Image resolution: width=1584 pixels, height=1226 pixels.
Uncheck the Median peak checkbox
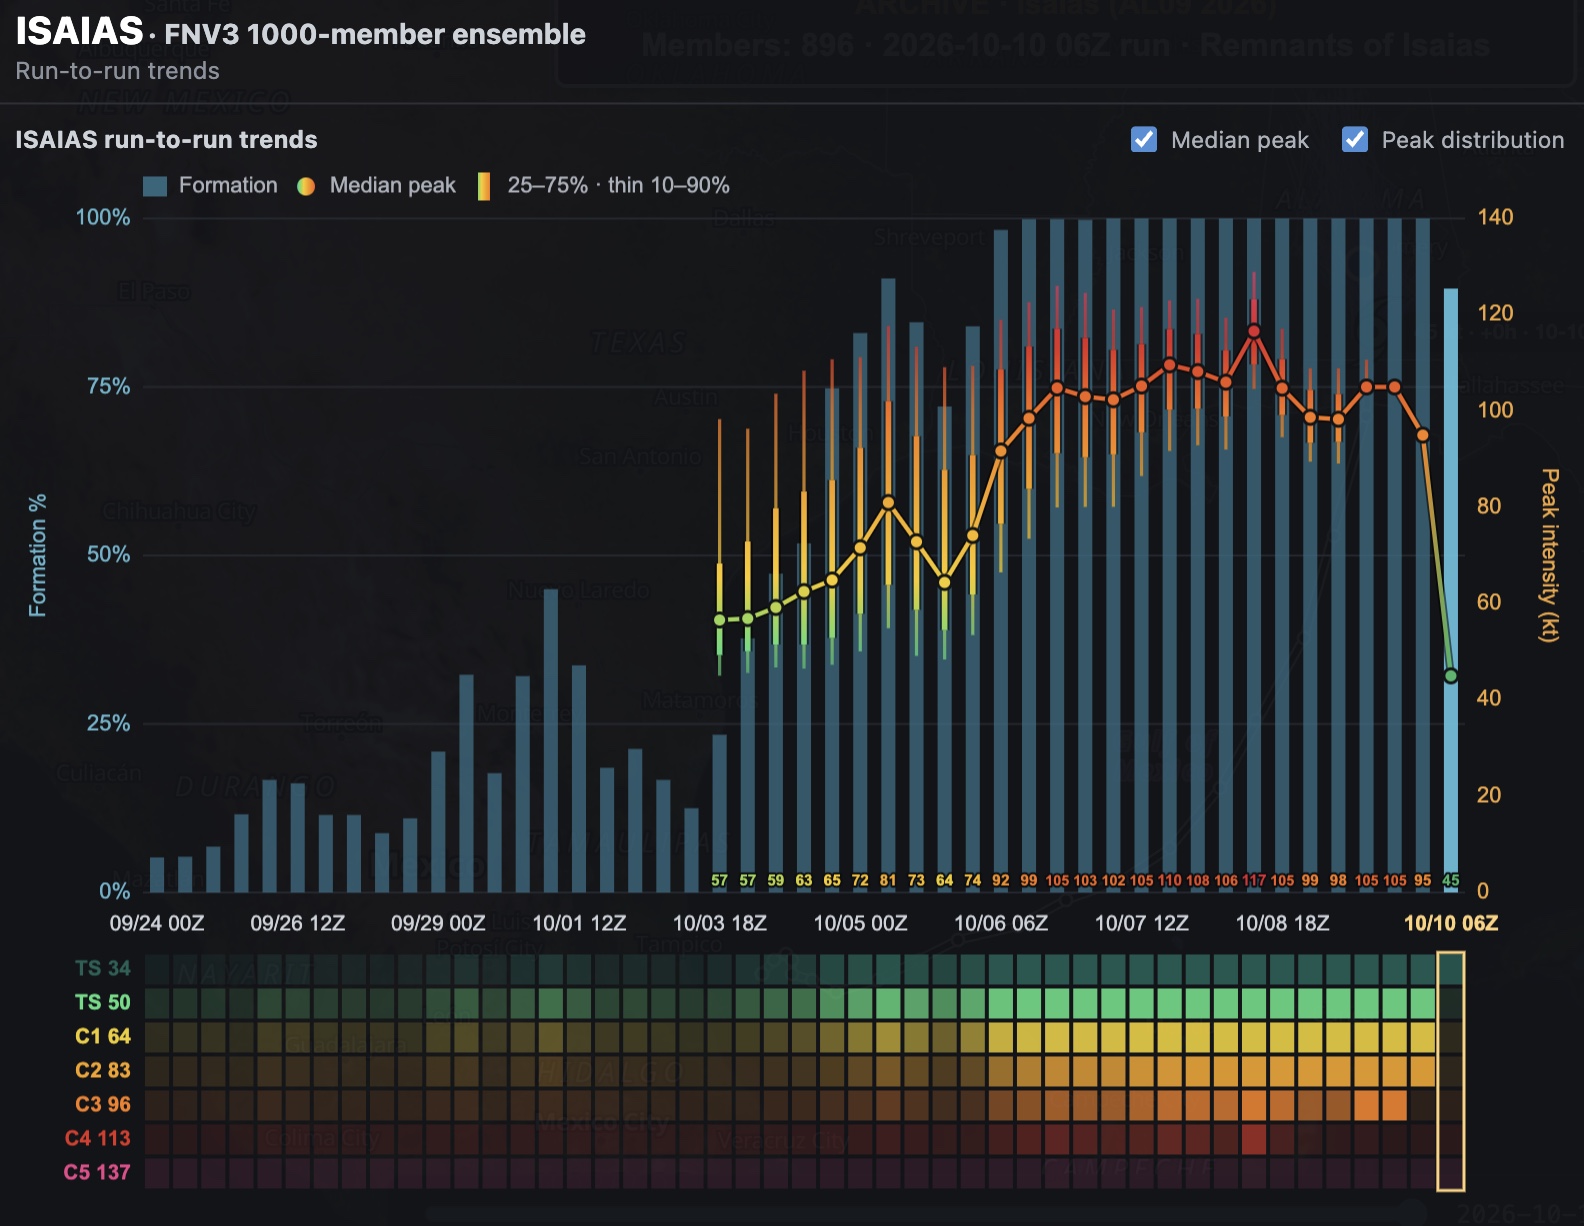(x=1144, y=140)
